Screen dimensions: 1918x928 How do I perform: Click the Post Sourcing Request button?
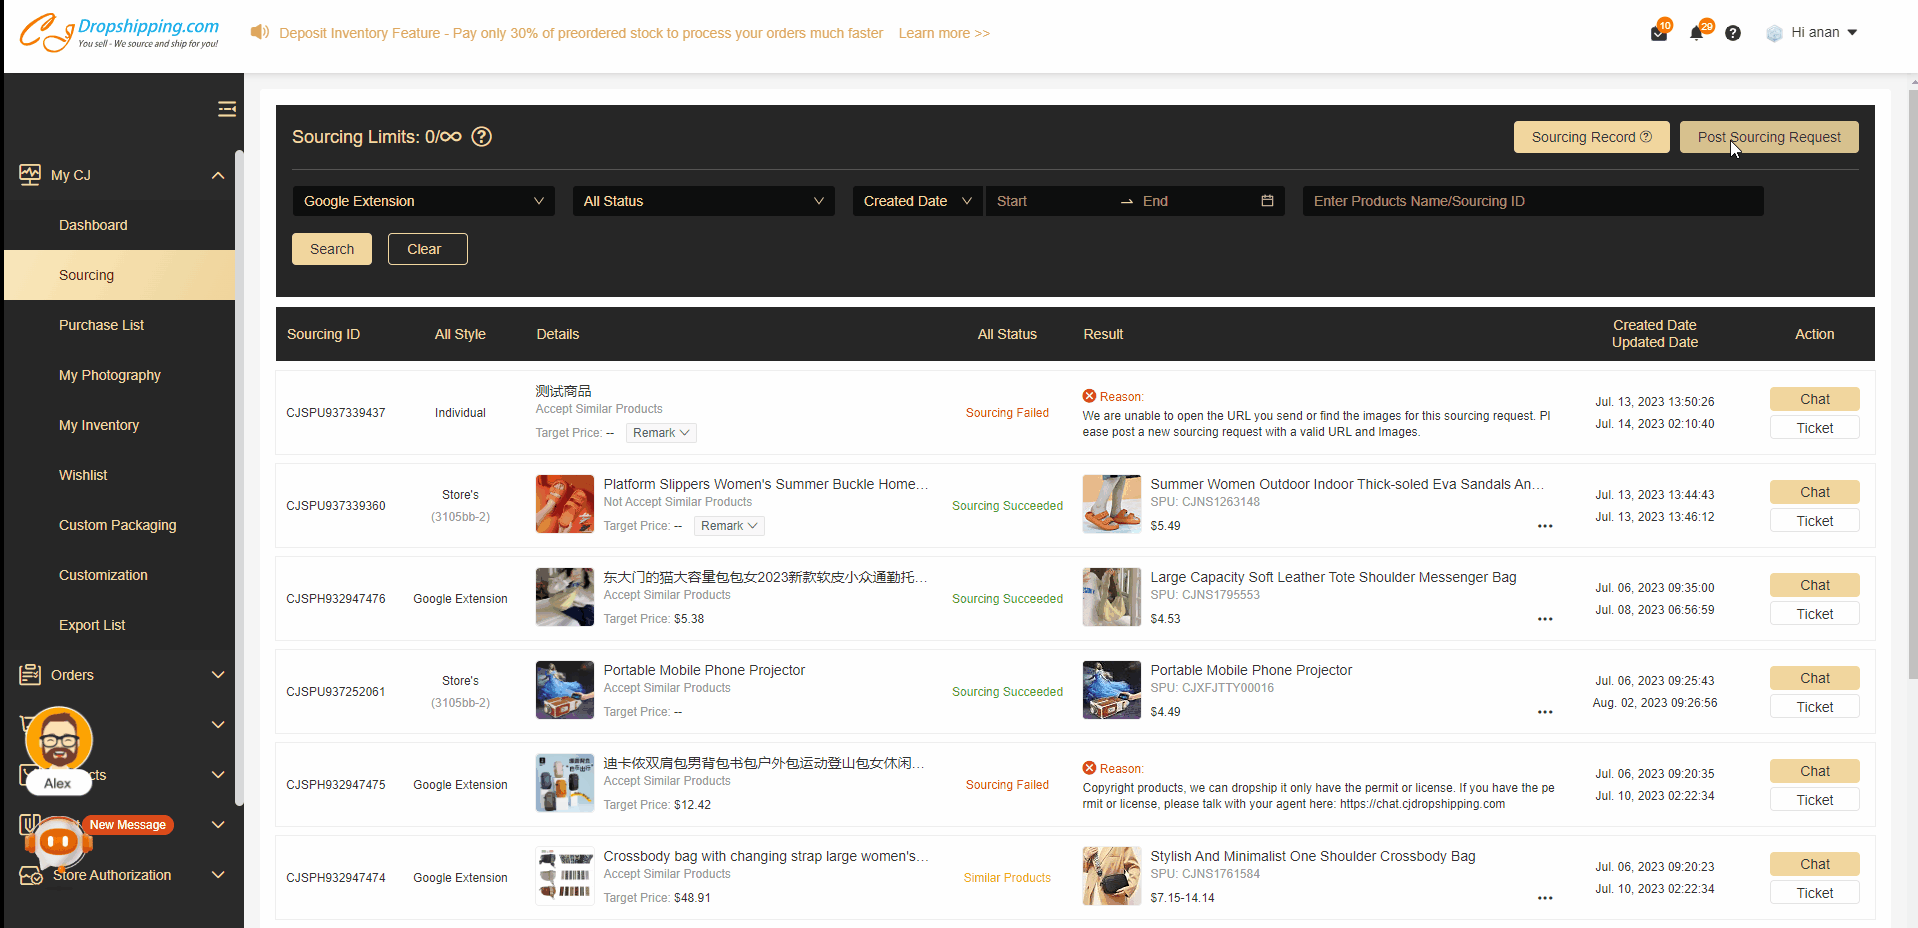click(1768, 137)
